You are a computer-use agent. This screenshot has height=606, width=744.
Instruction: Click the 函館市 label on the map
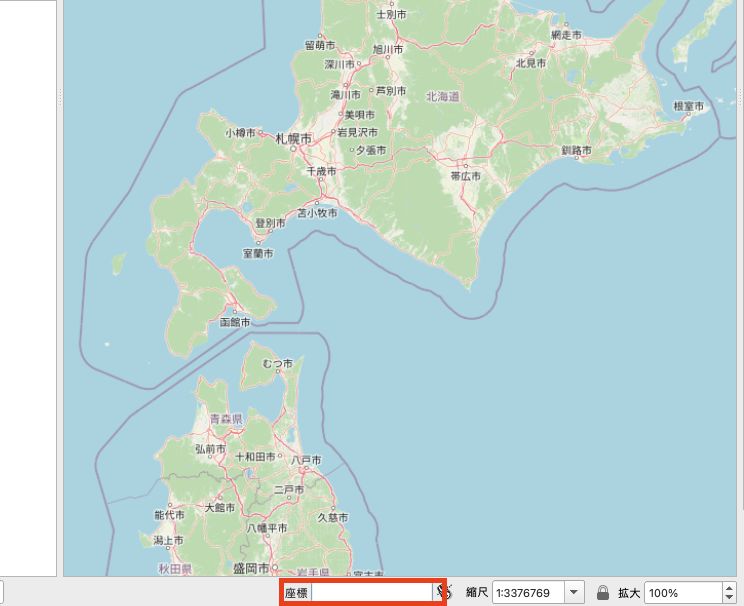[x=235, y=323]
